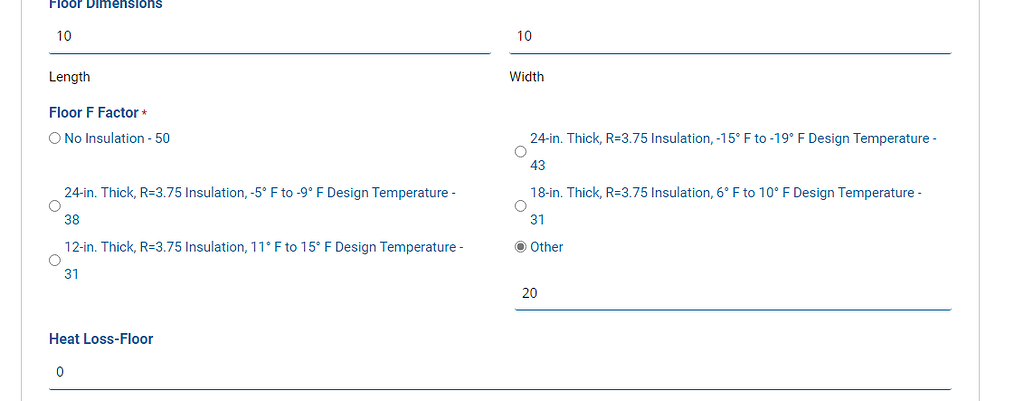Screen dimensions: 1024x401
Task: Choose the 24-in. Thick -15° to -19° F option
Action: point(520,152)
